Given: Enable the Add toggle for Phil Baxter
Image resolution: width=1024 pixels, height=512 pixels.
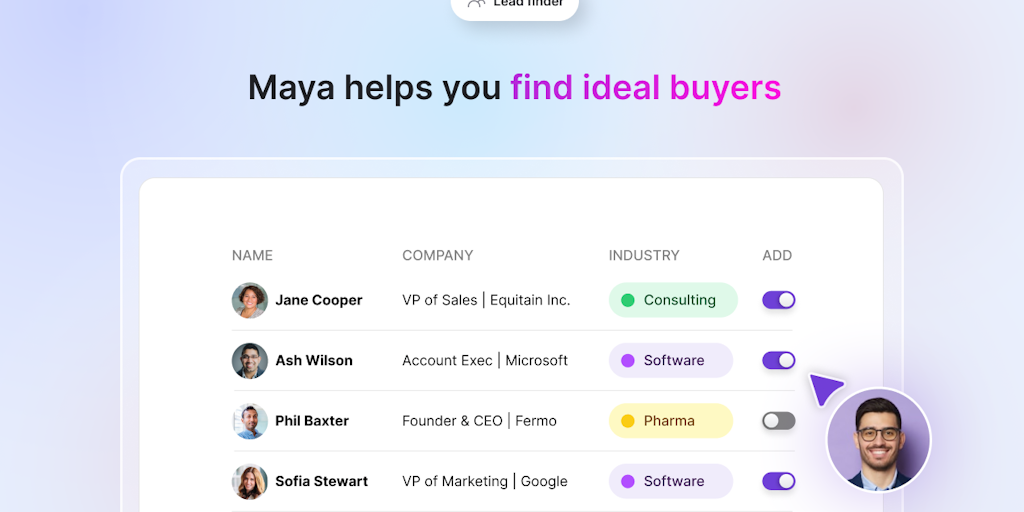Looking at the screenshot, I should (x=778, y=421).
